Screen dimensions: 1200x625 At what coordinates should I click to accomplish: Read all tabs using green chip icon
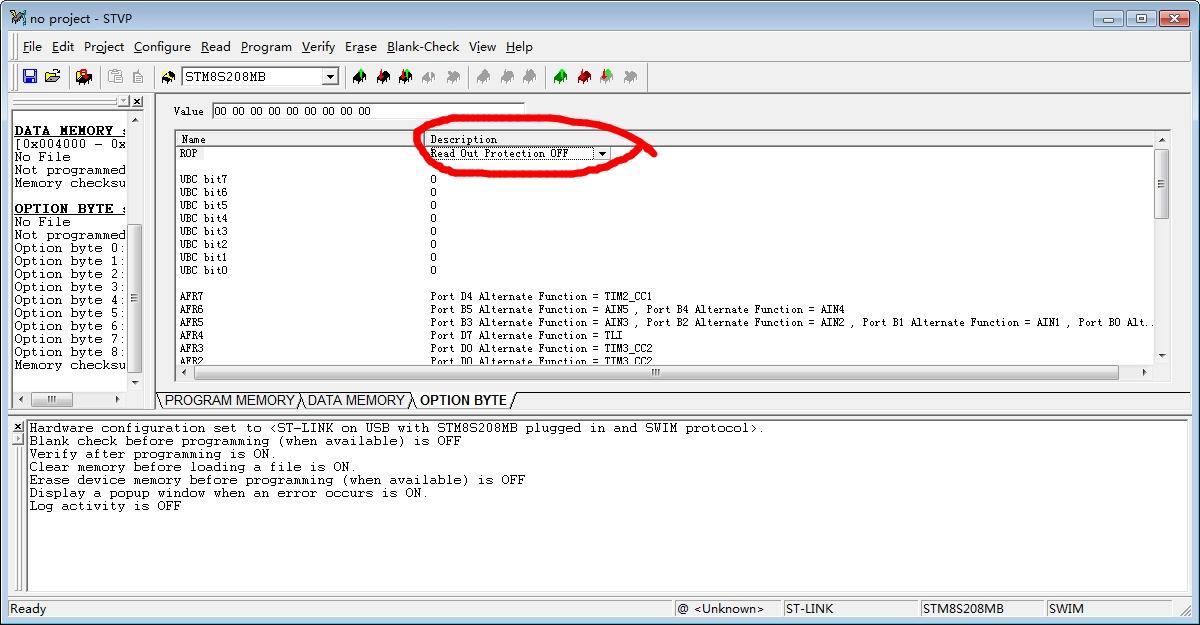[560, 76]
